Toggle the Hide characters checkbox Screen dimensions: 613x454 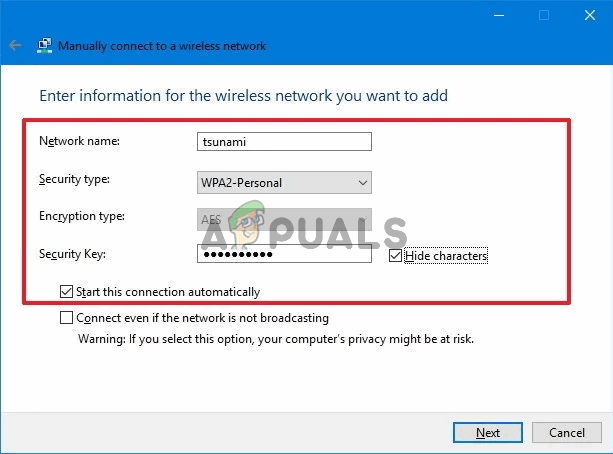click(395, 256)
